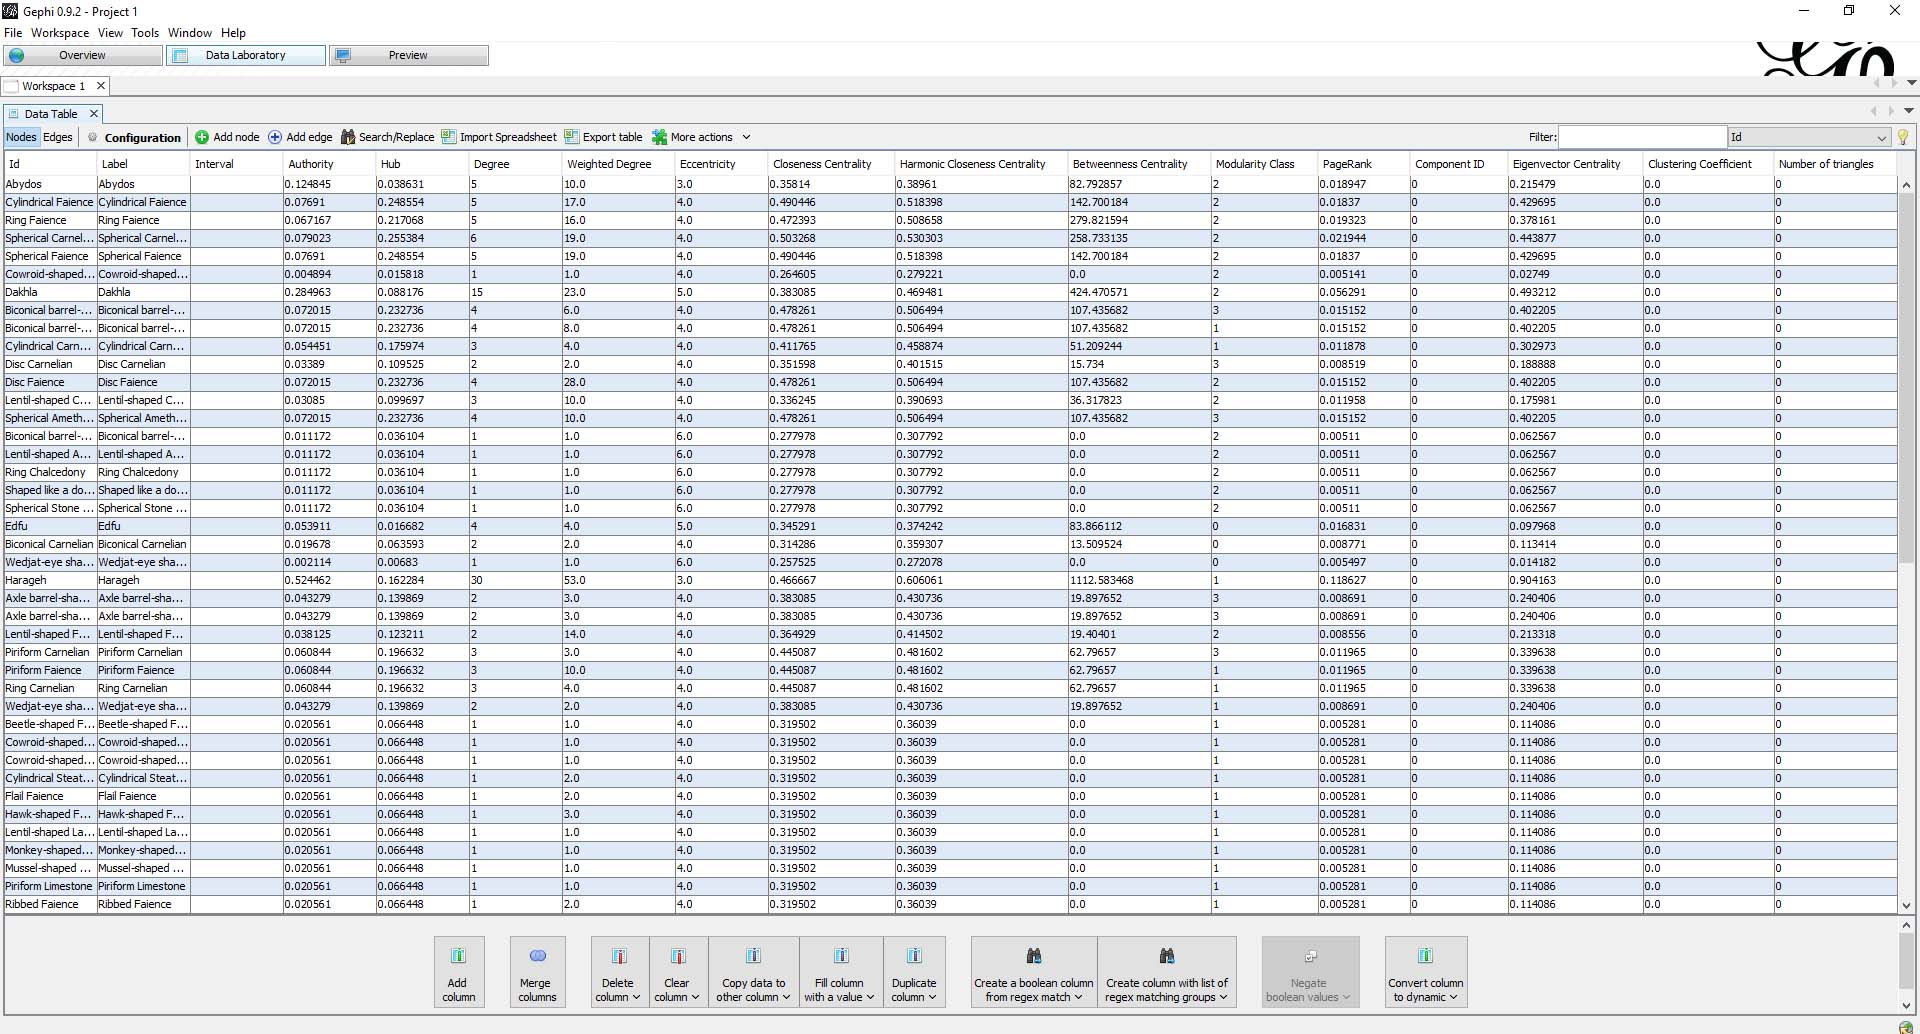Select the Abydos row Id cell
The width and height of the screenshot is (1920, 1034).
[49, 184]
